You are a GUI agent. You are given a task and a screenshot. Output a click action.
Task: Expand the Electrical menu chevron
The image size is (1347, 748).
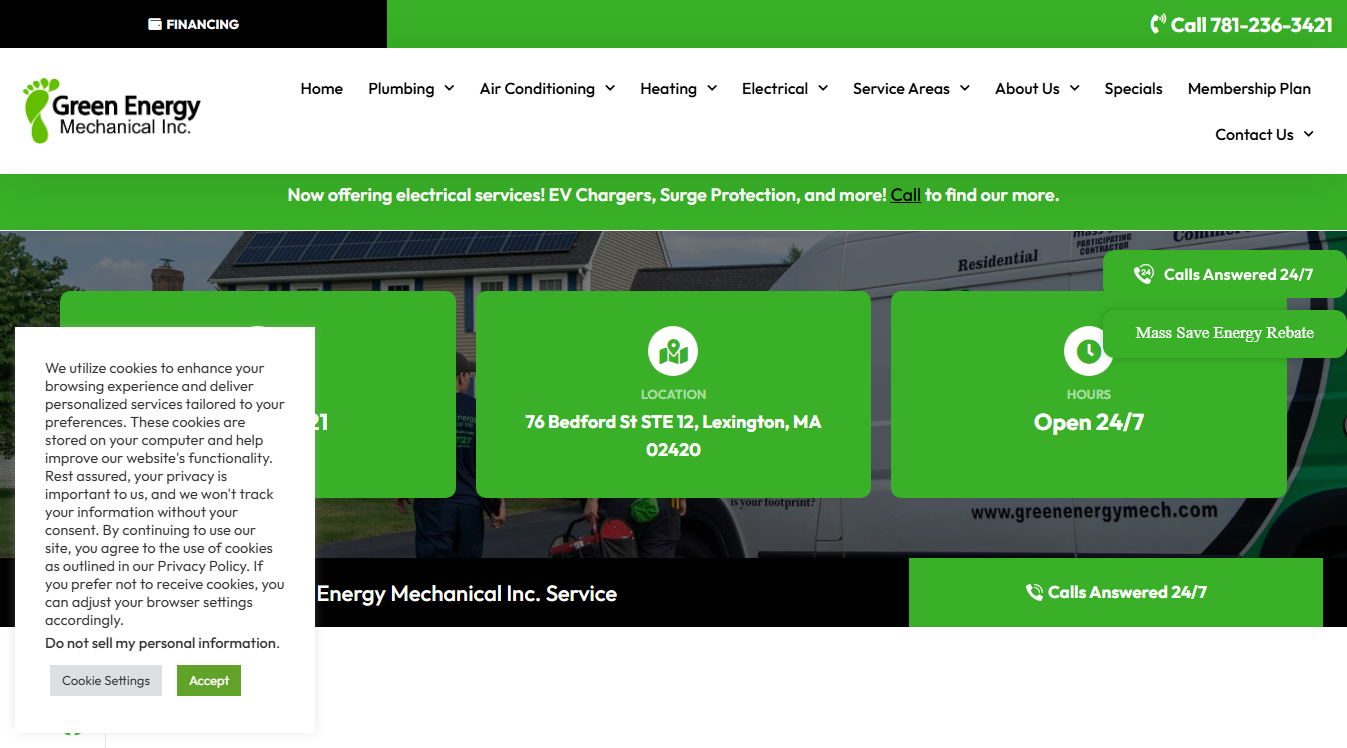coord(823,88)
